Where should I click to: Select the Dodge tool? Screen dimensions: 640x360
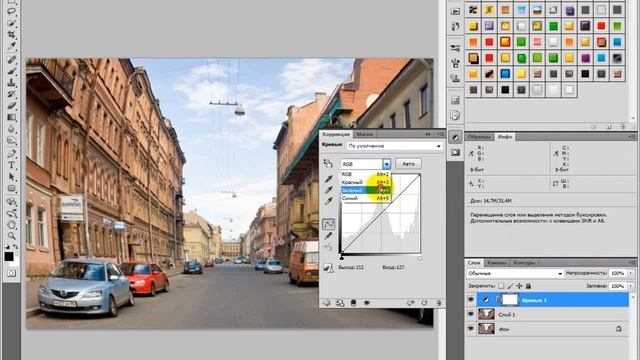[11, 141]
